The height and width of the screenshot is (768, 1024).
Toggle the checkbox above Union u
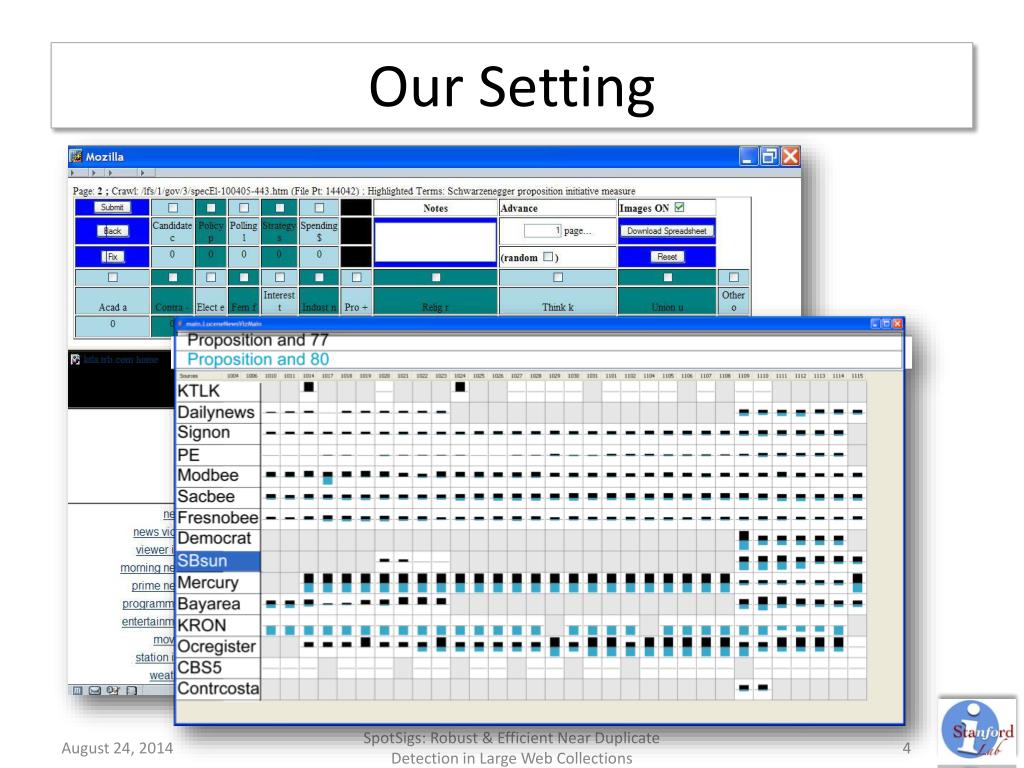pos(667,278)
